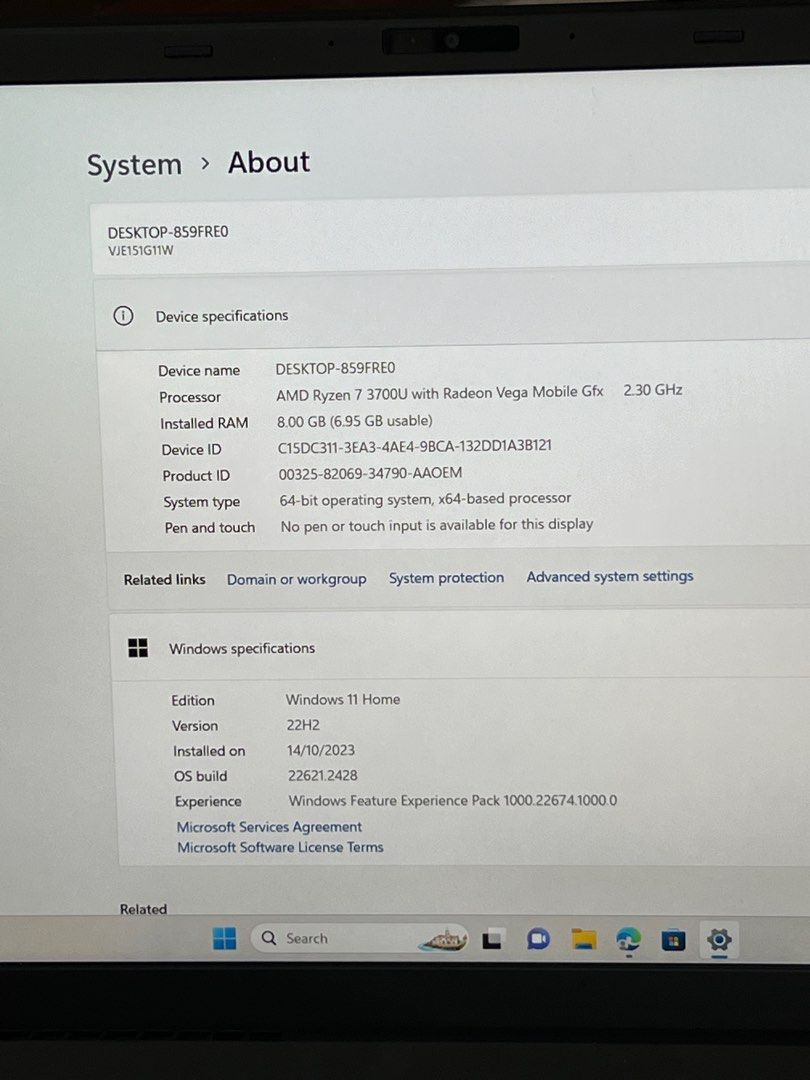Click the Experience label
The image size is (810, 1080).
[x=208, y=802]
